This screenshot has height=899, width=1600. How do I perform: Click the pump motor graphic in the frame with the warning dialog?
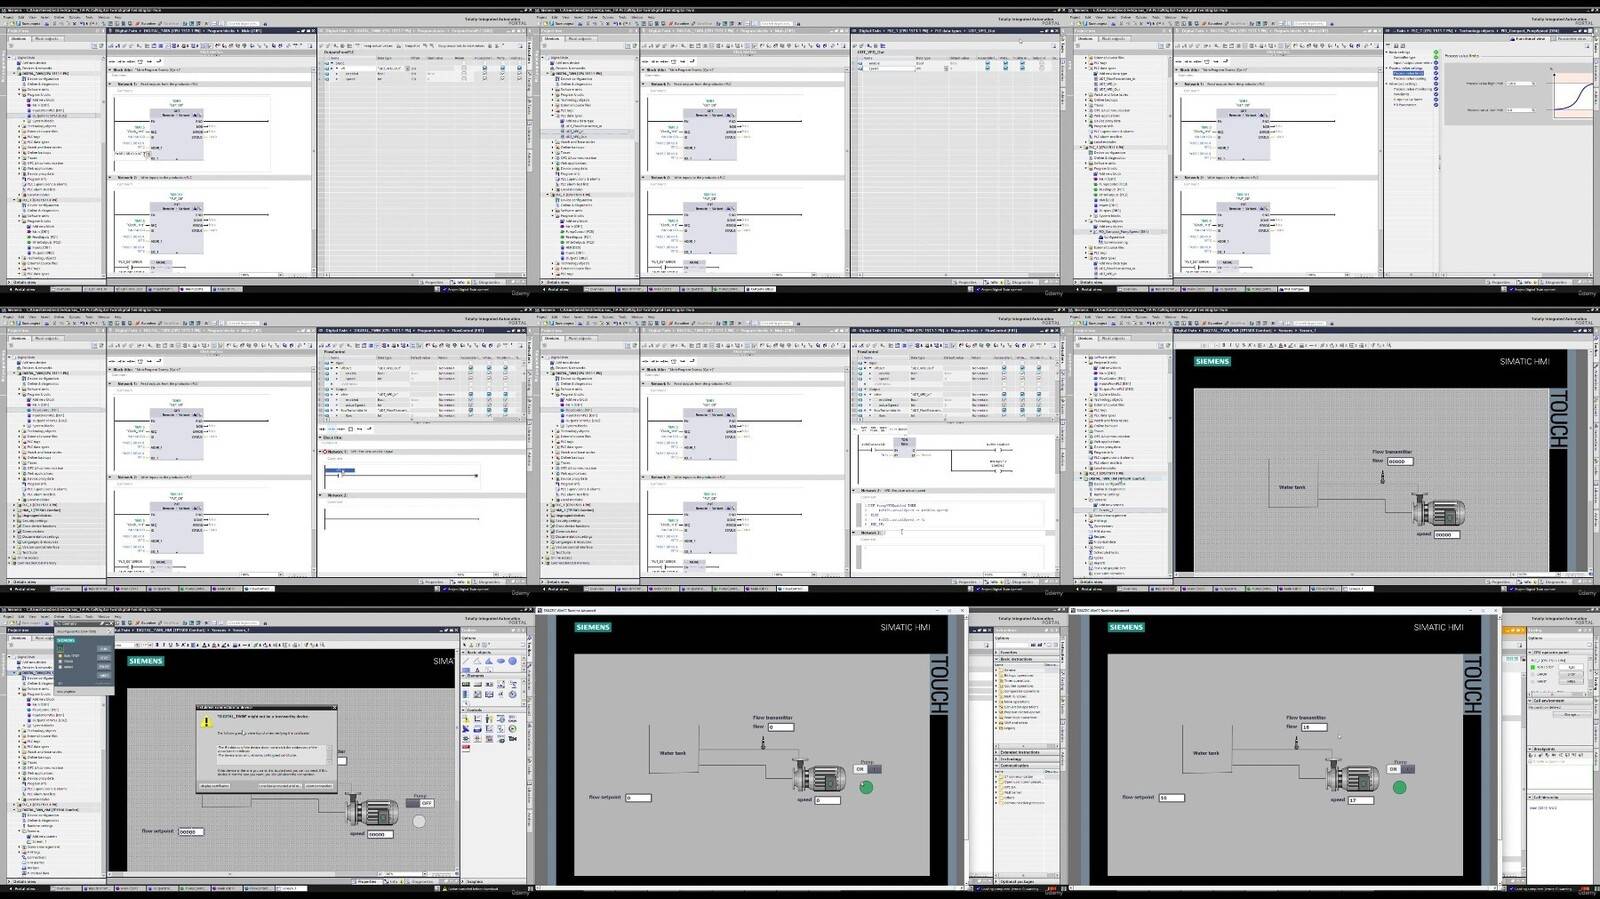[371, 810]
